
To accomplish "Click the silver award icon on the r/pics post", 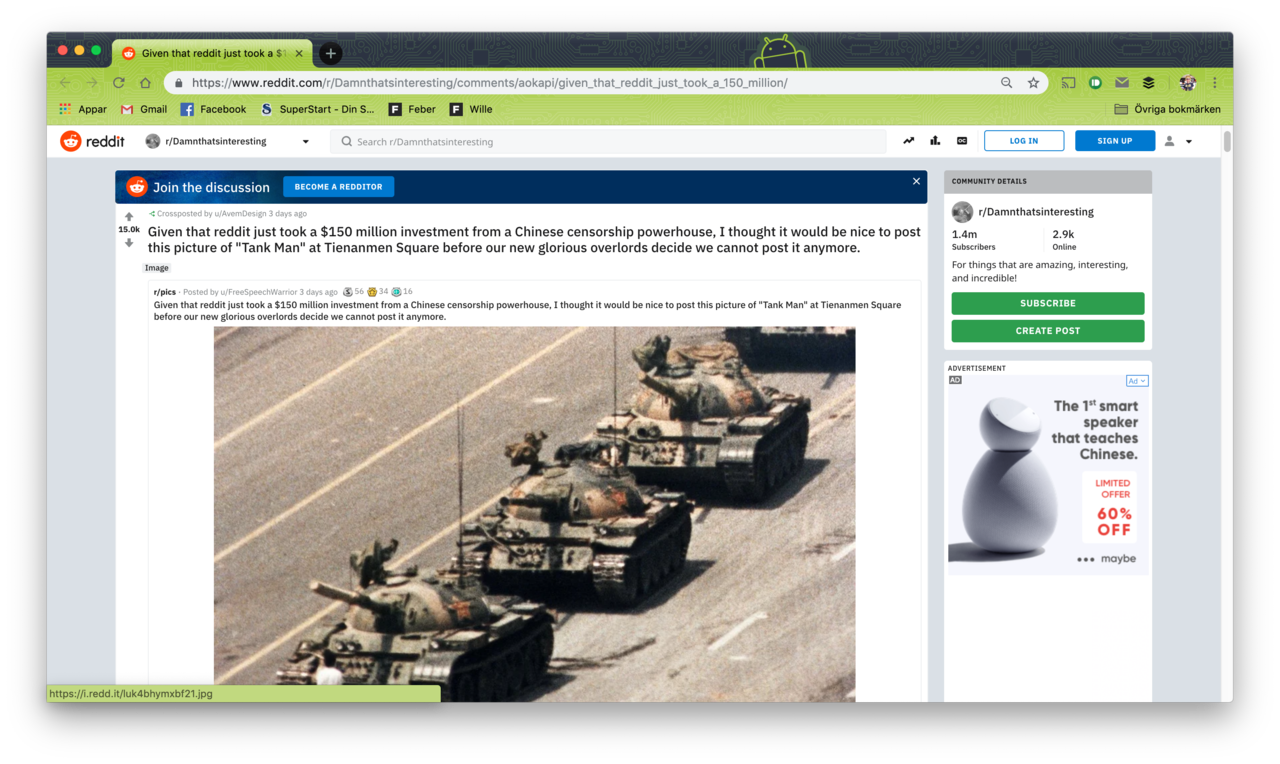I will tap(348, 292).
